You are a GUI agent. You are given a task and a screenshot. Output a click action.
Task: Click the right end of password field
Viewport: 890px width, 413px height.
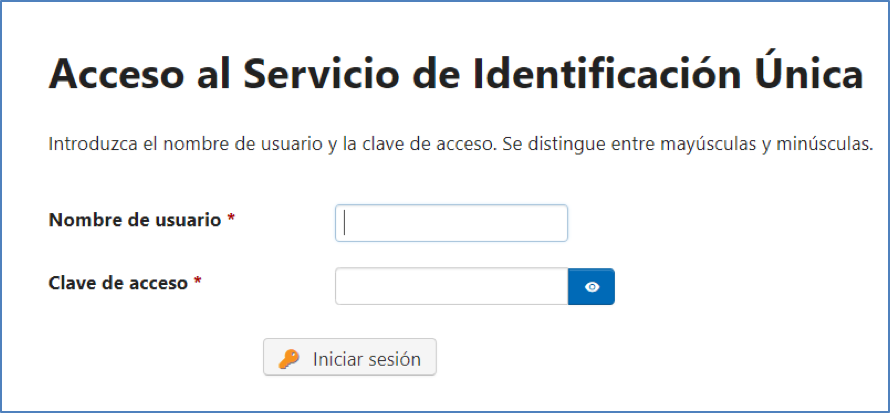[556, 286]
